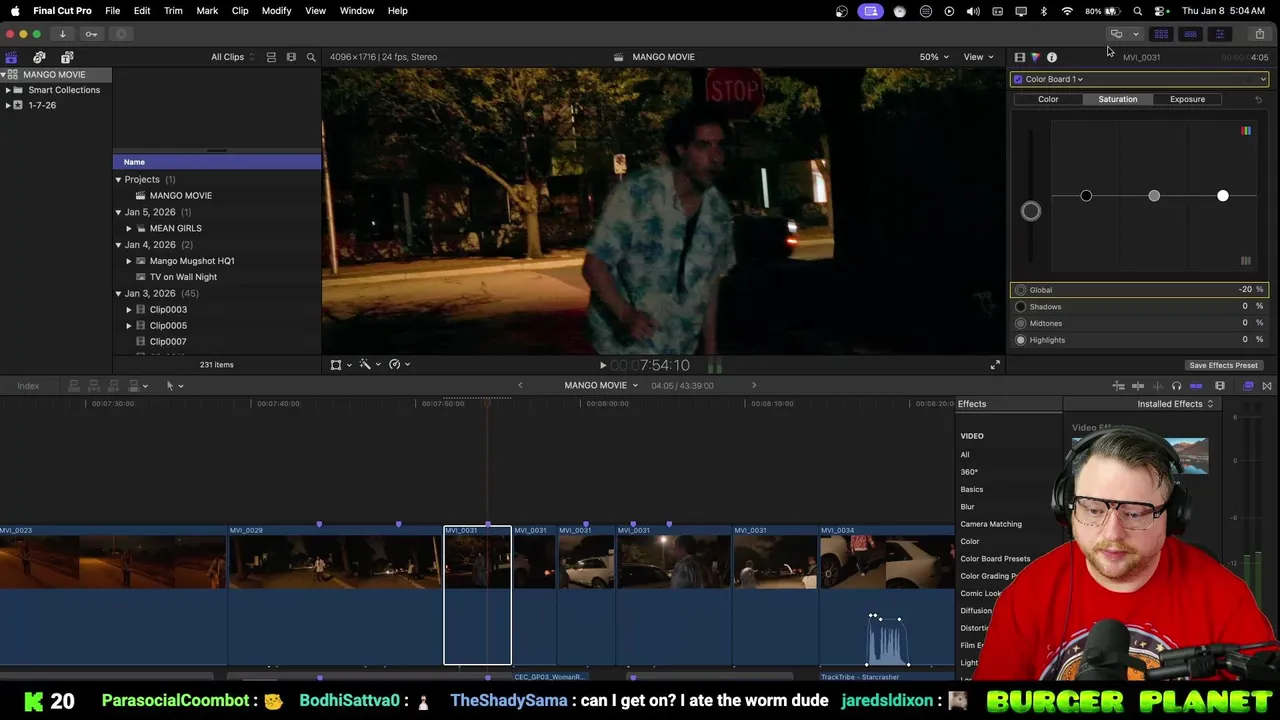Open the Import Media arrow button
1280x720 pixels.
[62, 34]
